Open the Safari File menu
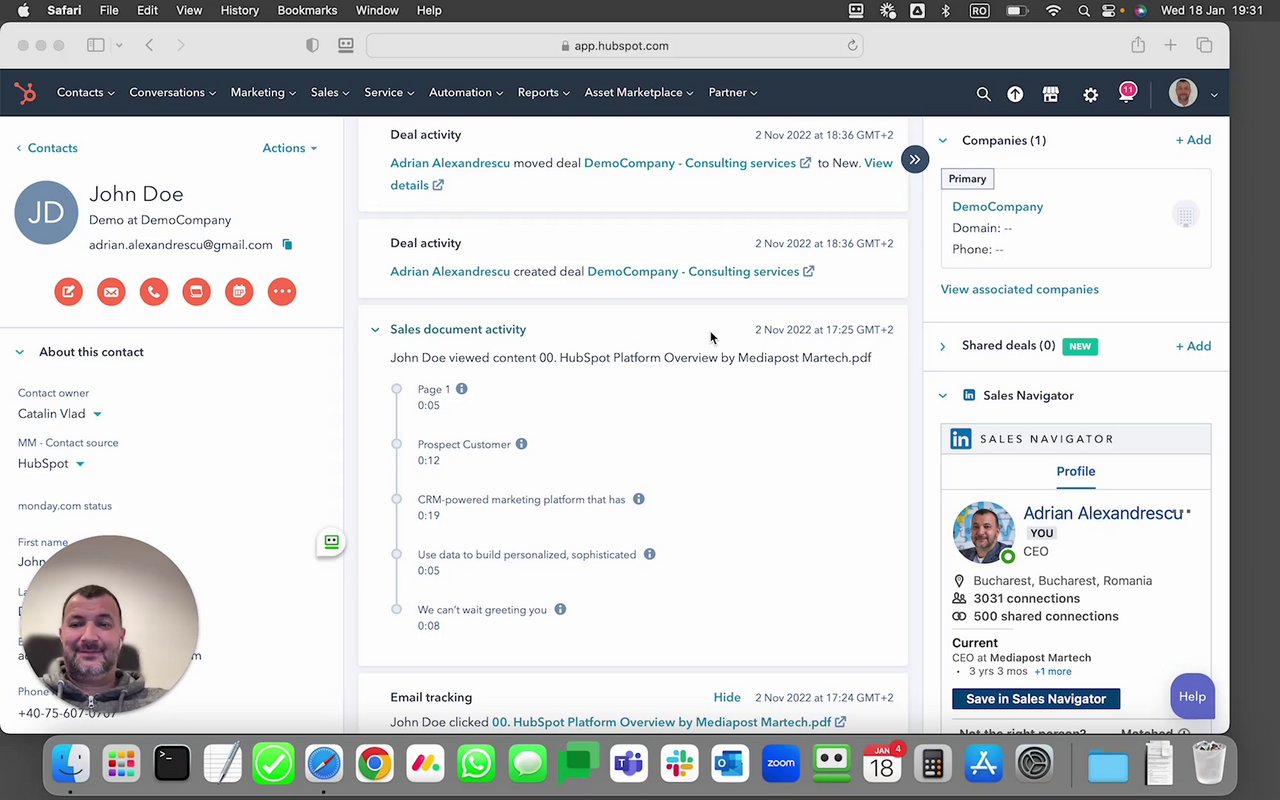The width and height of the screenshot is (1280, 800). tap(109, 10)
